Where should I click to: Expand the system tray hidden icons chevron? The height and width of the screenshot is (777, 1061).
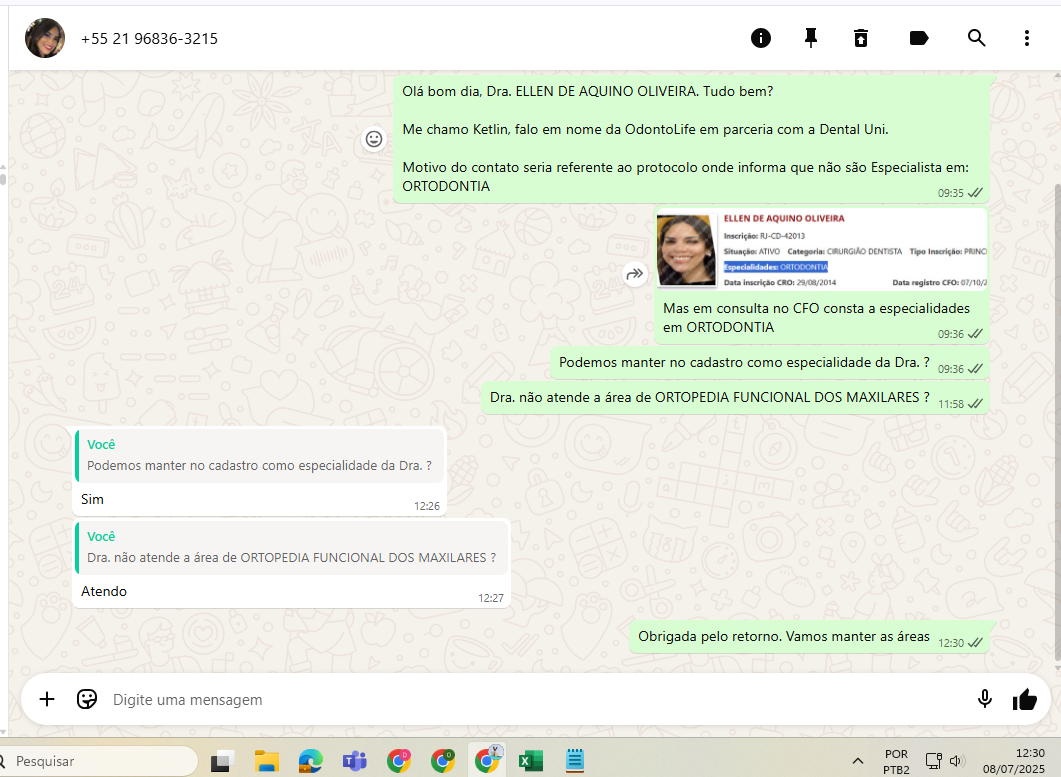click(857, 761)
